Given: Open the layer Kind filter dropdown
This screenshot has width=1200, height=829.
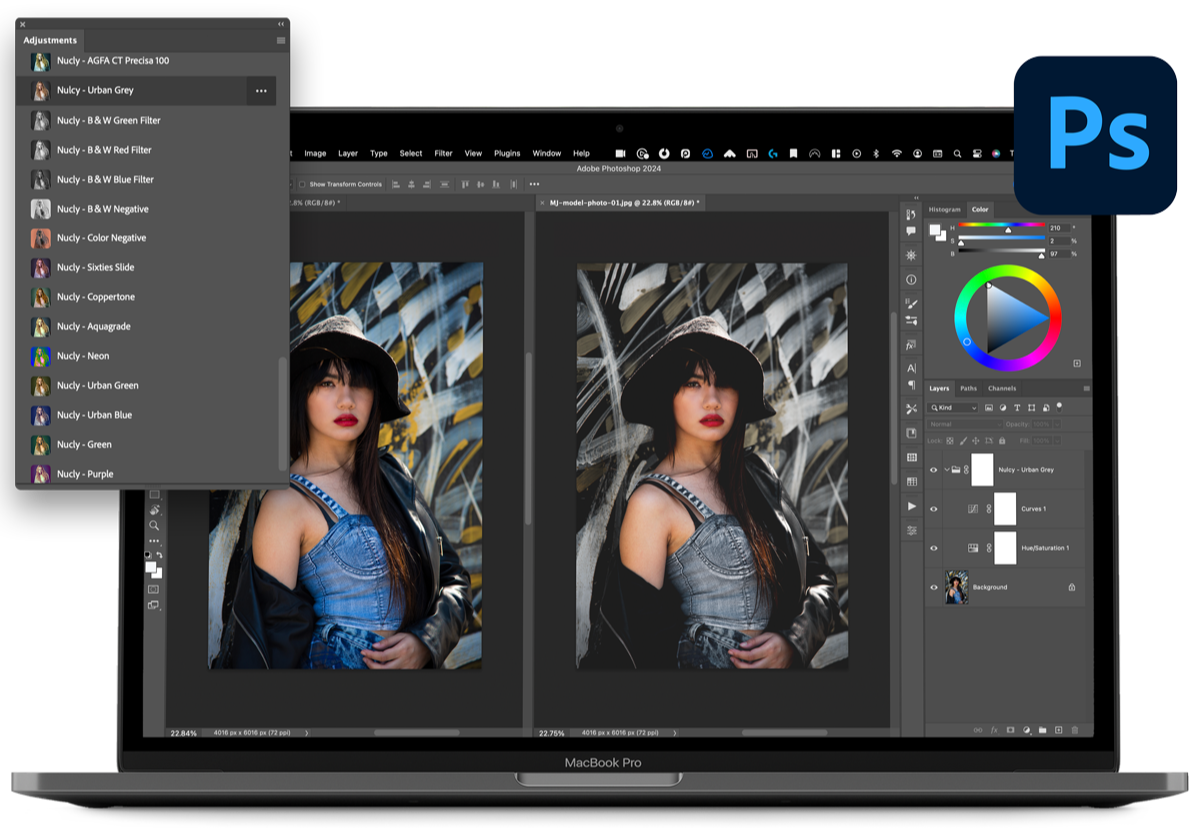Looking at the screenshot, I should tap(953, 408).
